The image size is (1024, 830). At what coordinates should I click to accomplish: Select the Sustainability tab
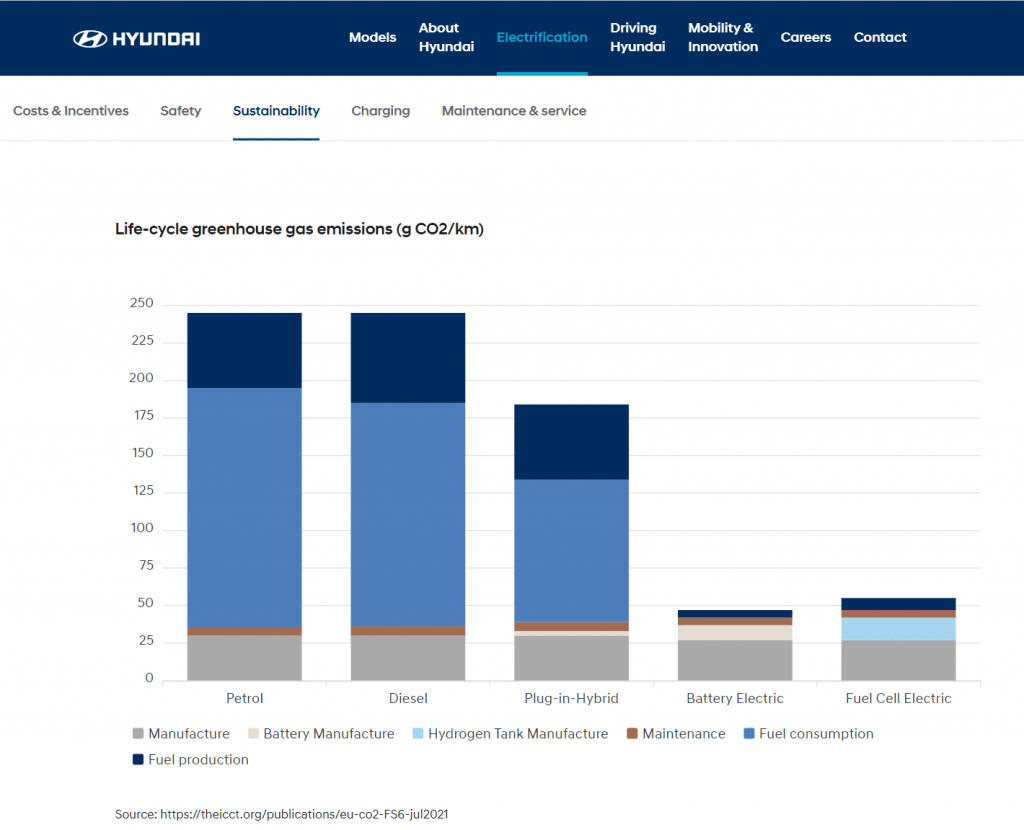[276, 111]
